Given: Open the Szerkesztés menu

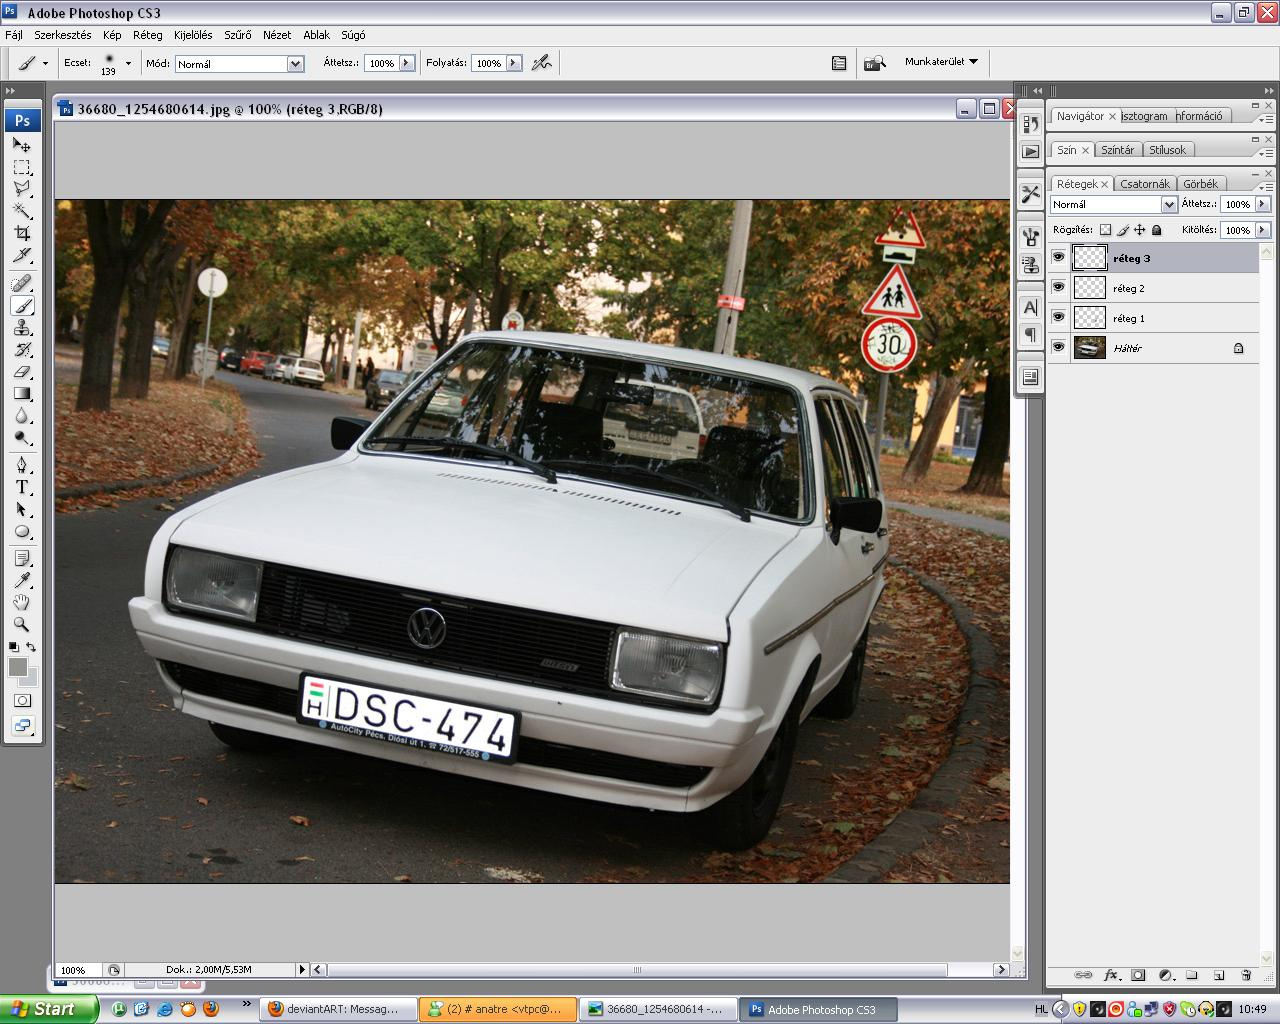Looking at the screenshot, I should point(63,35).
